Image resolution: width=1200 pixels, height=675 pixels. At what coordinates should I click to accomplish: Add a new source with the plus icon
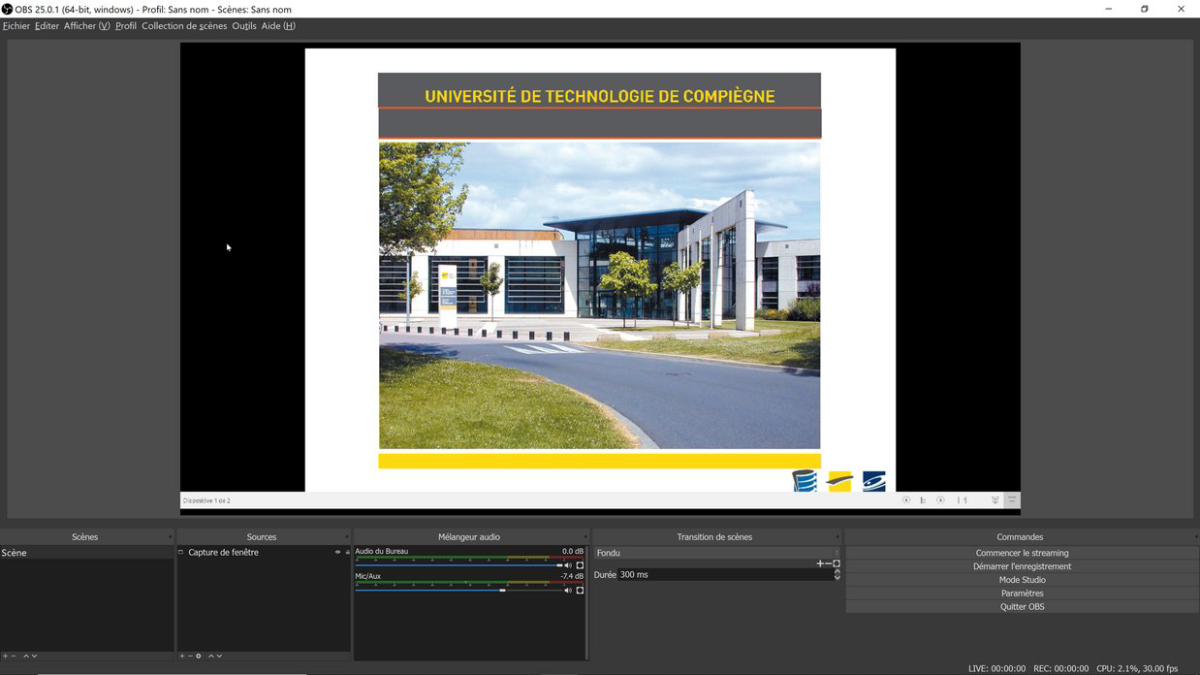point(182,656)
